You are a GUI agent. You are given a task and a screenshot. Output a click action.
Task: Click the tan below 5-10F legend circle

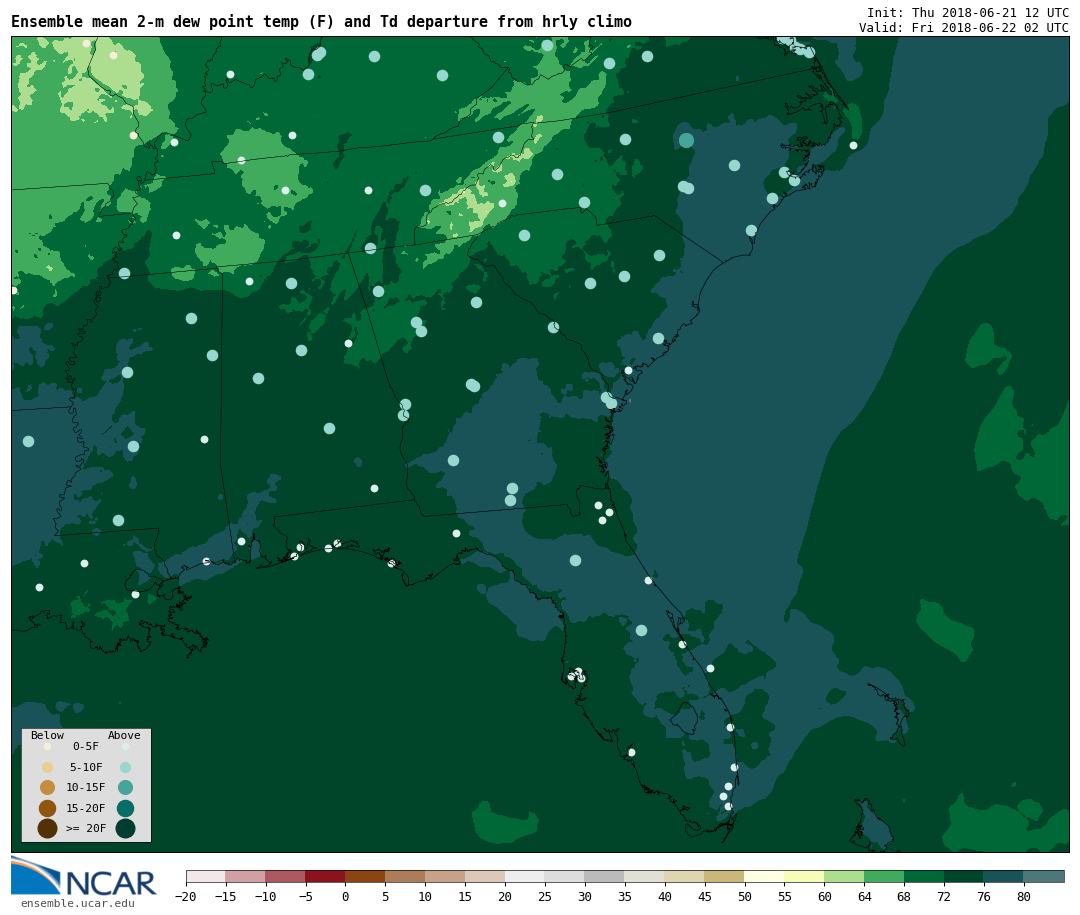point(48,768)
